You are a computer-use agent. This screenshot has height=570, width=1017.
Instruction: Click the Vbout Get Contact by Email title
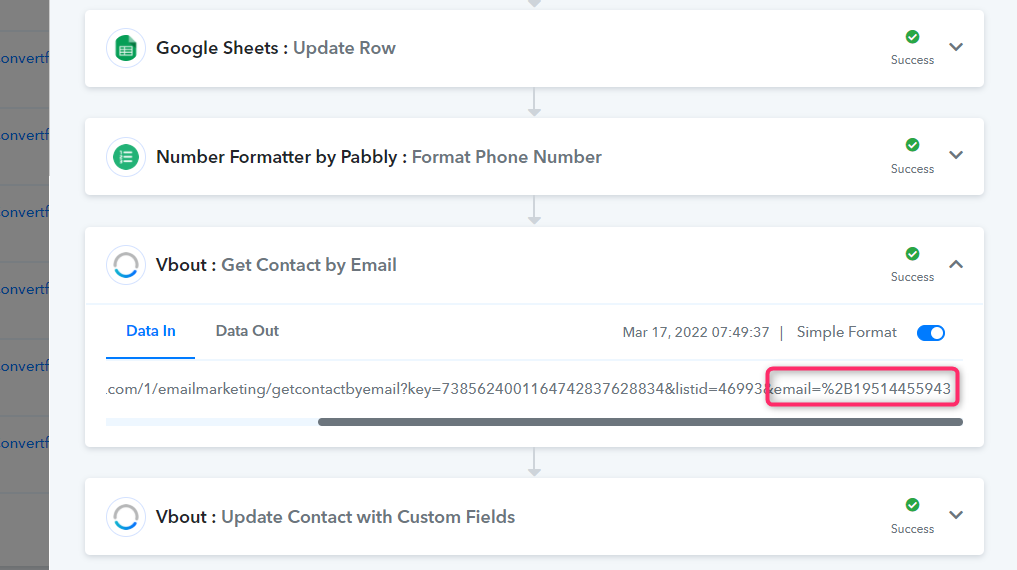click(x=276, y=265)
